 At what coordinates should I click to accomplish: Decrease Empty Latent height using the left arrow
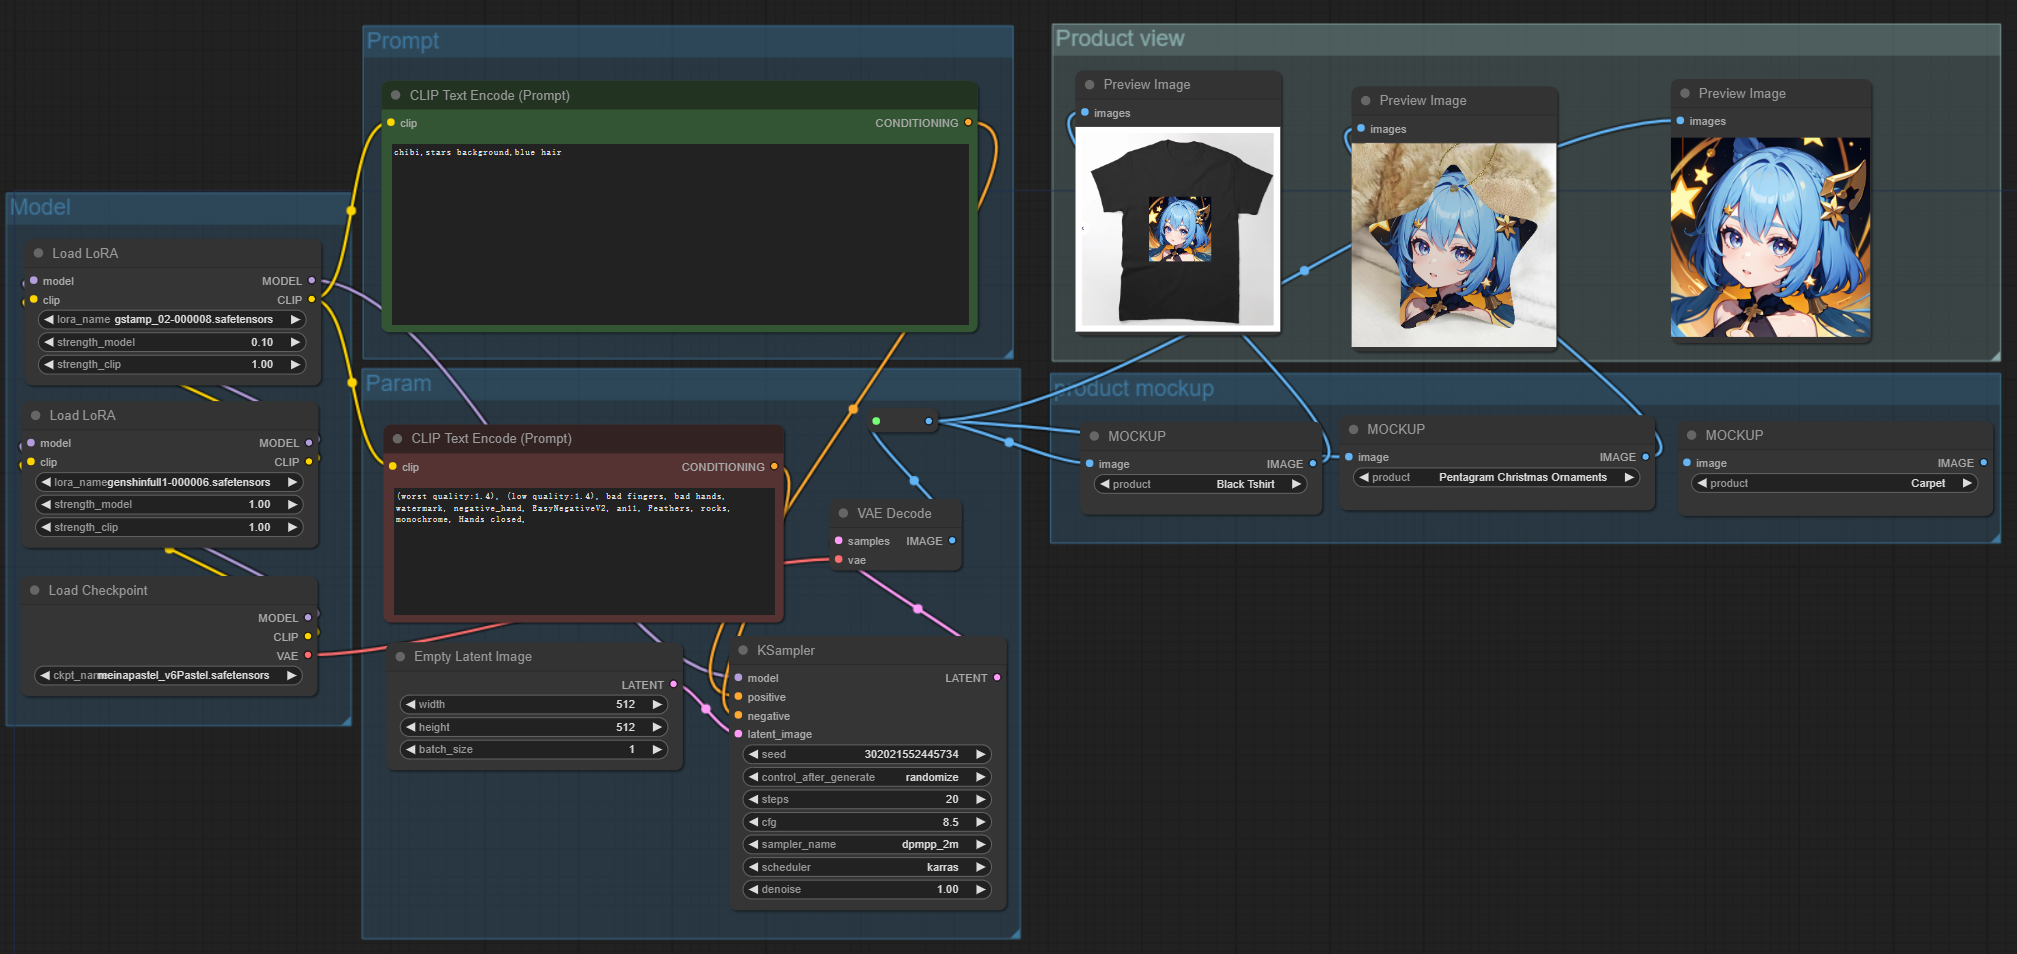point(410,727)
